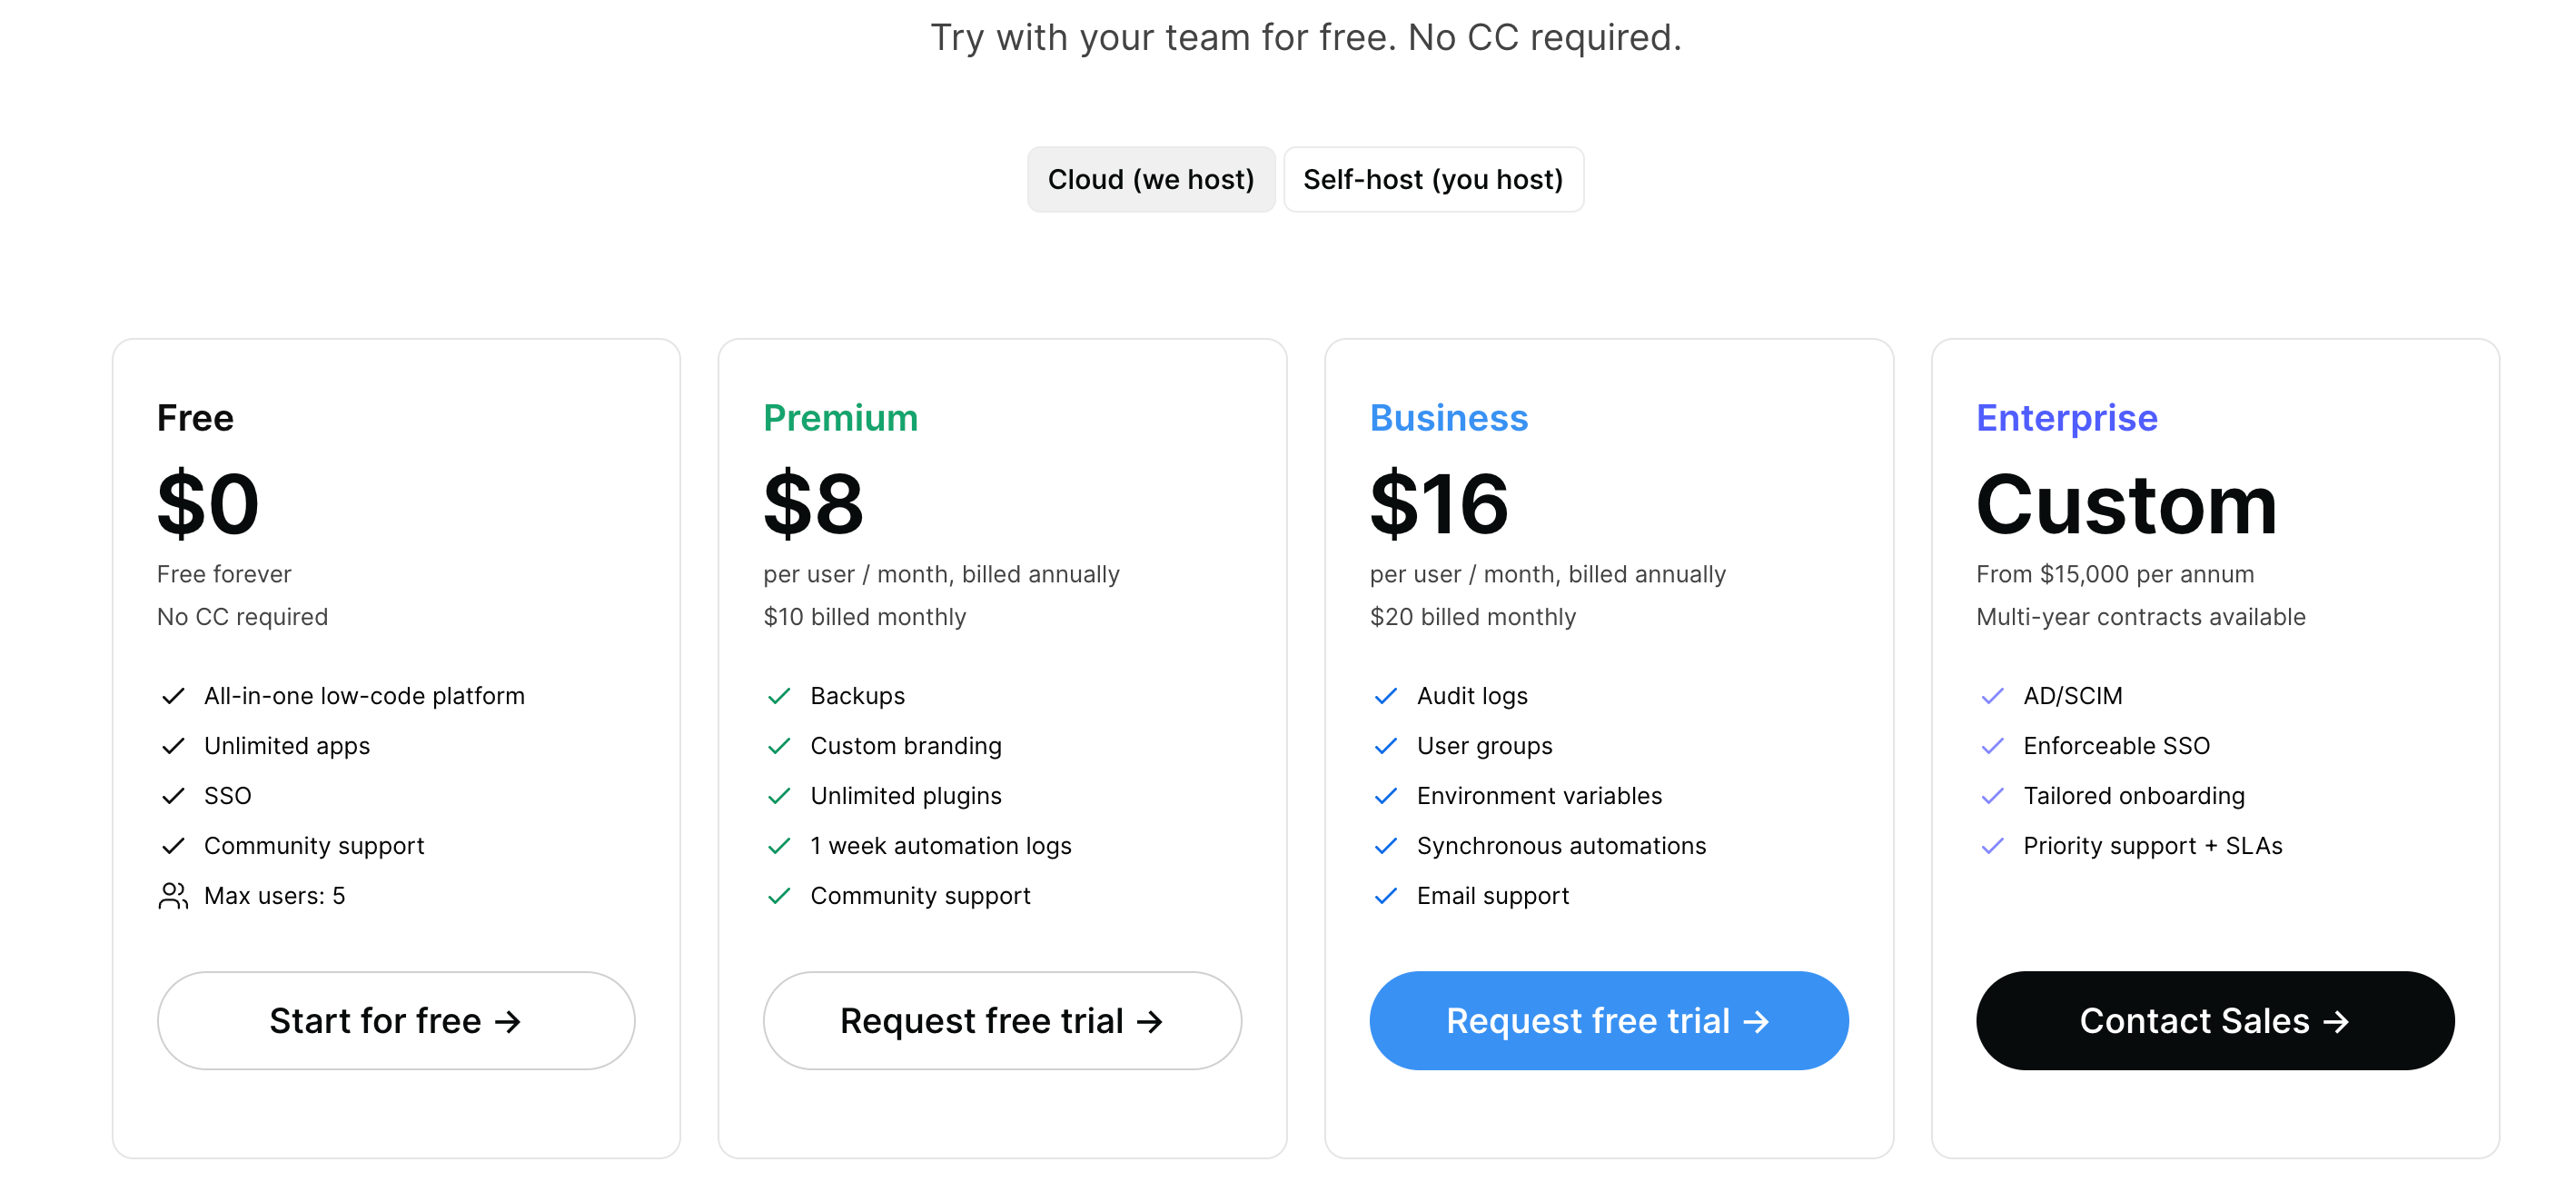This screenshot has height=1192, width=2576.
Task: Click the Business plan heading
Action: click(x=1448, y=418)
